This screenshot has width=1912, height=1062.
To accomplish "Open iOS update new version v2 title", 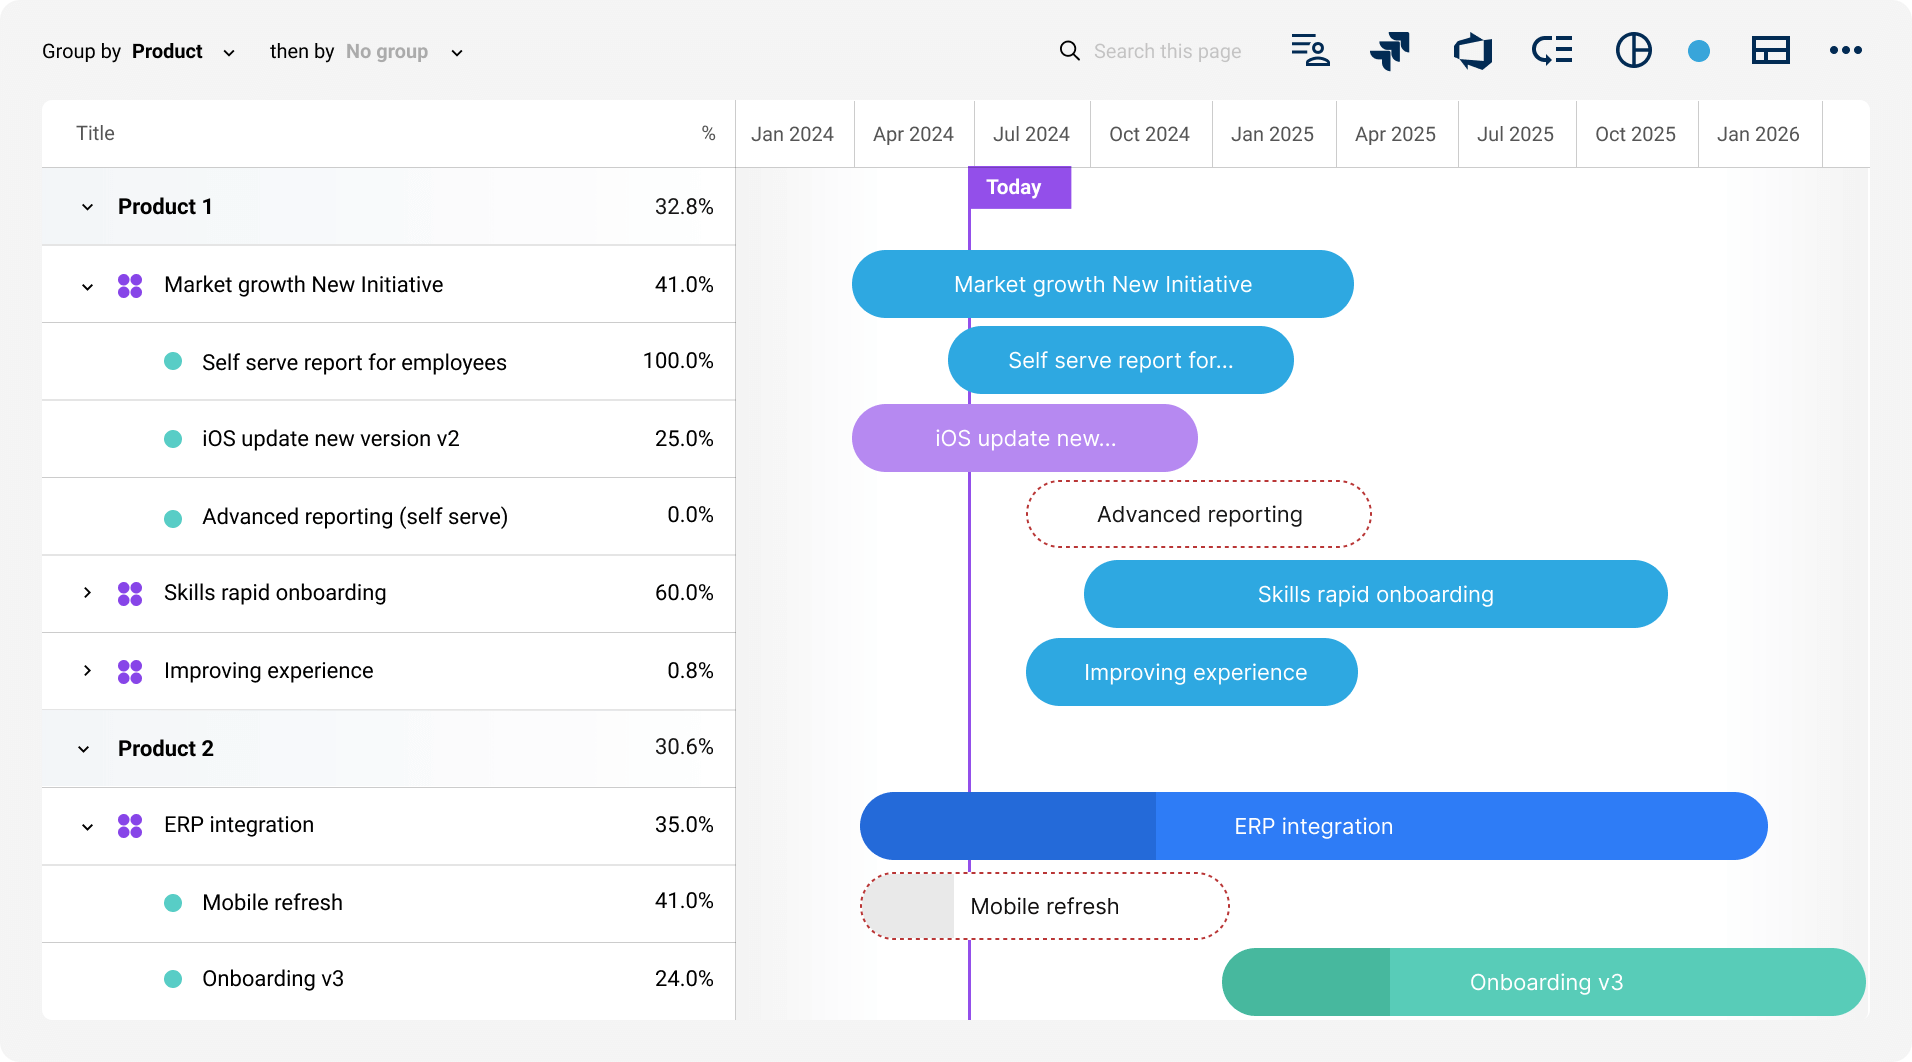I will [331, 439].
